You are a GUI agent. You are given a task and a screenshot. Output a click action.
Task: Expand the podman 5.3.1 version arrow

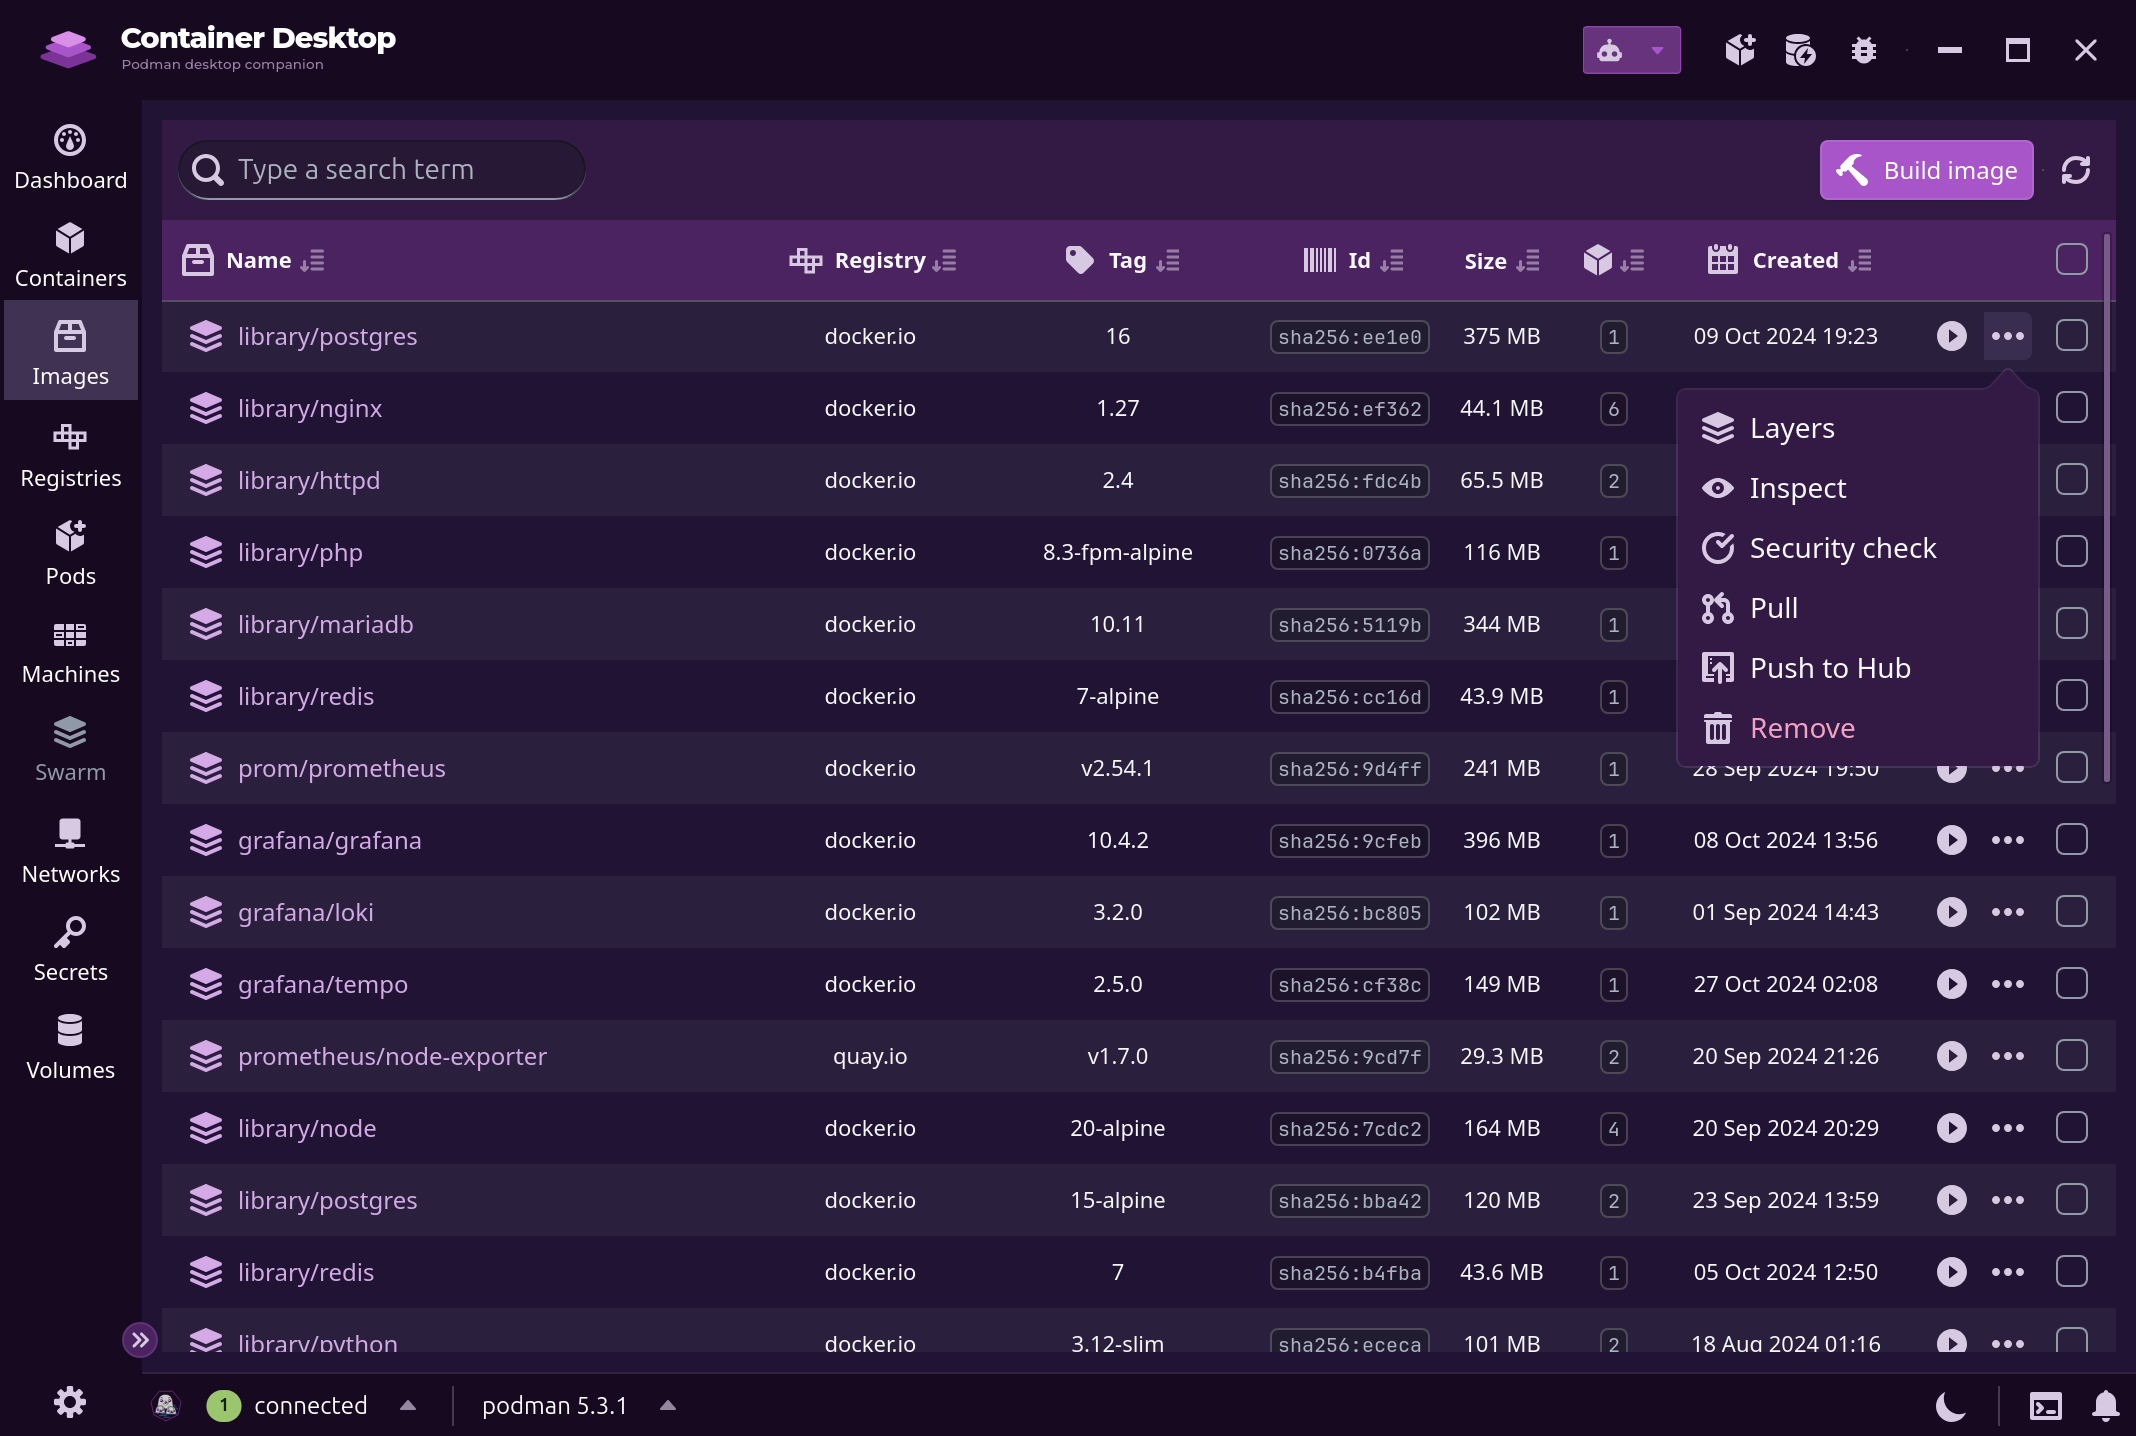668,1405
